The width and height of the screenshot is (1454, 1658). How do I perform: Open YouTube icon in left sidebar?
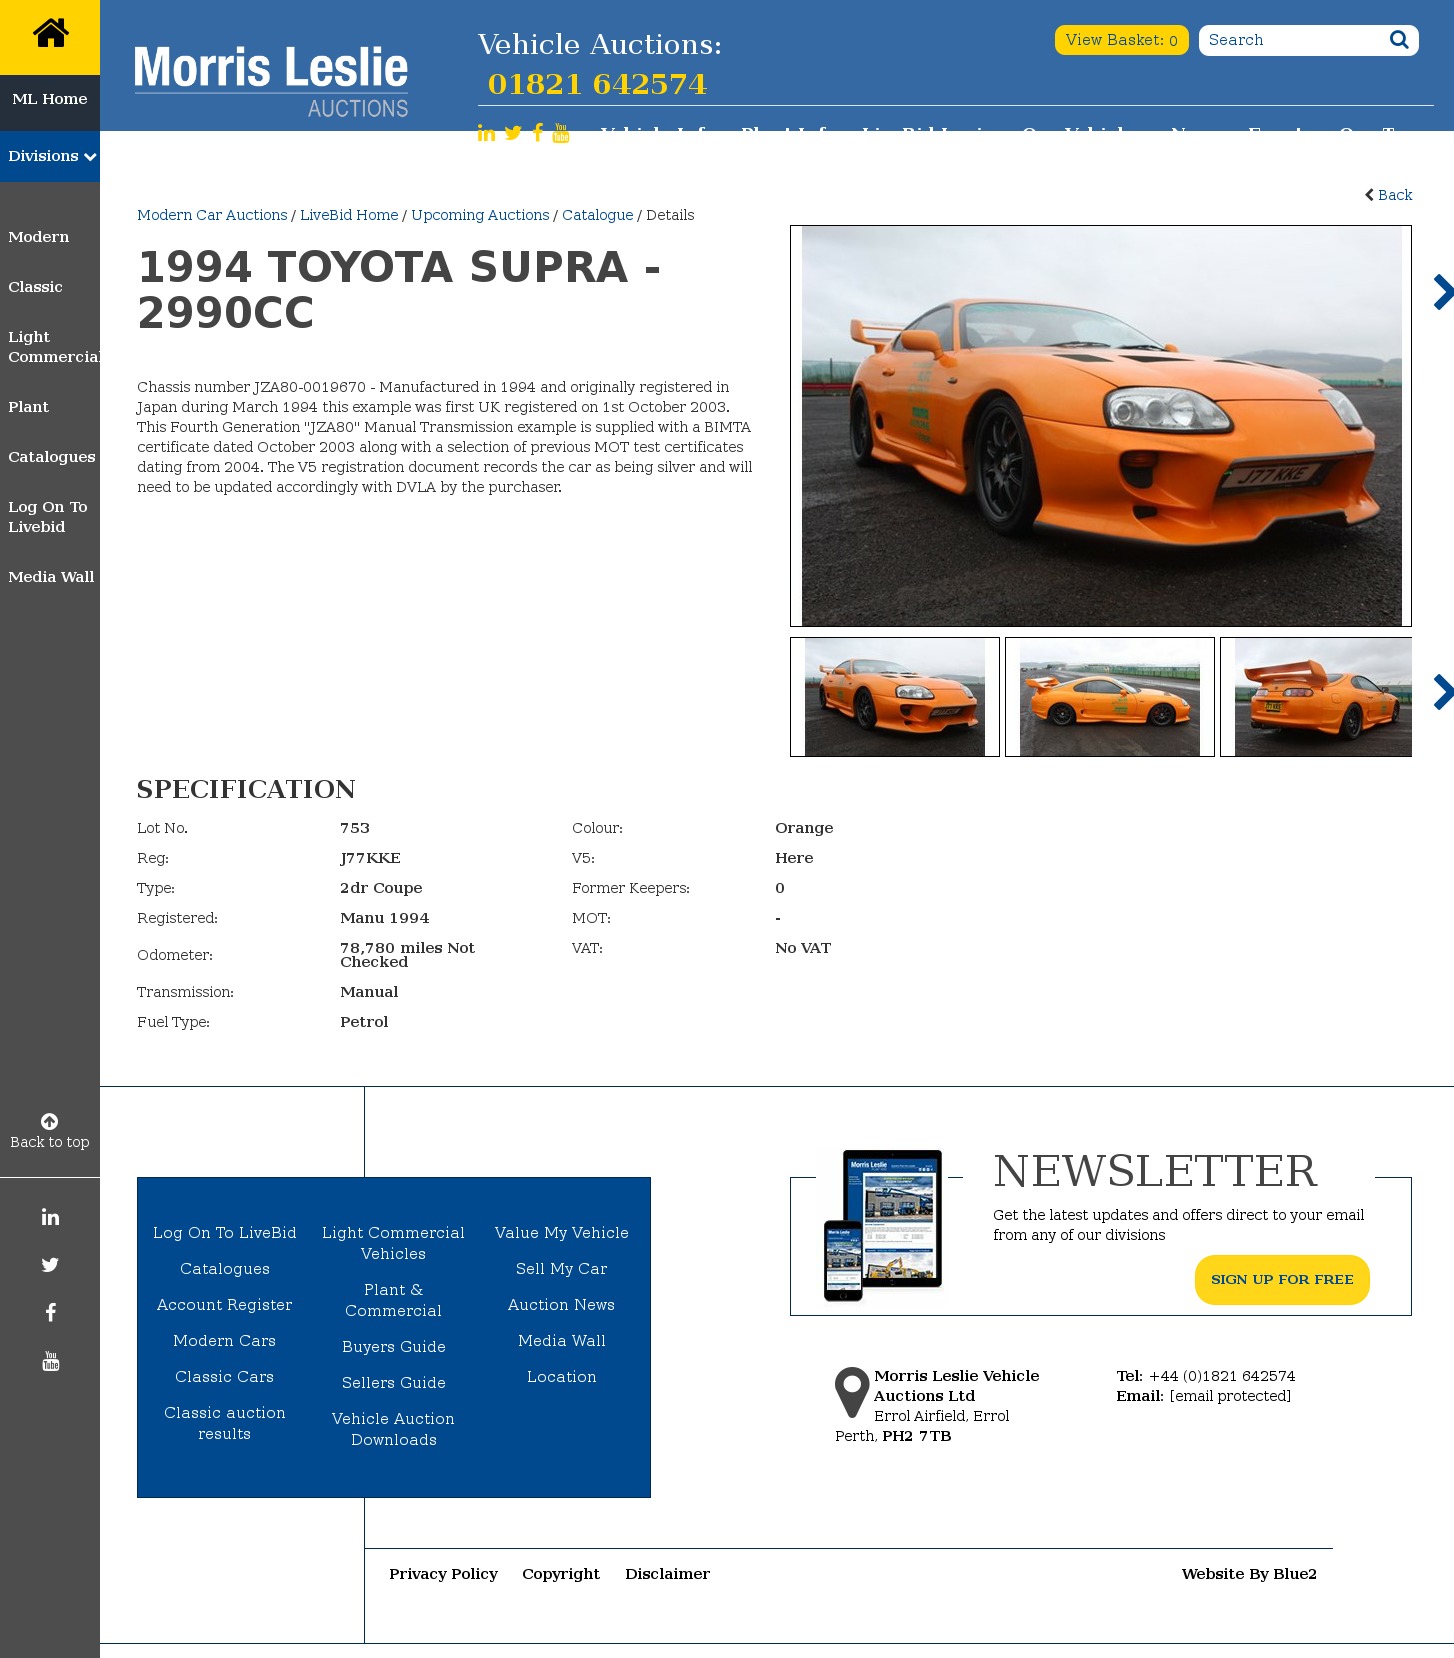point(50,1361)
